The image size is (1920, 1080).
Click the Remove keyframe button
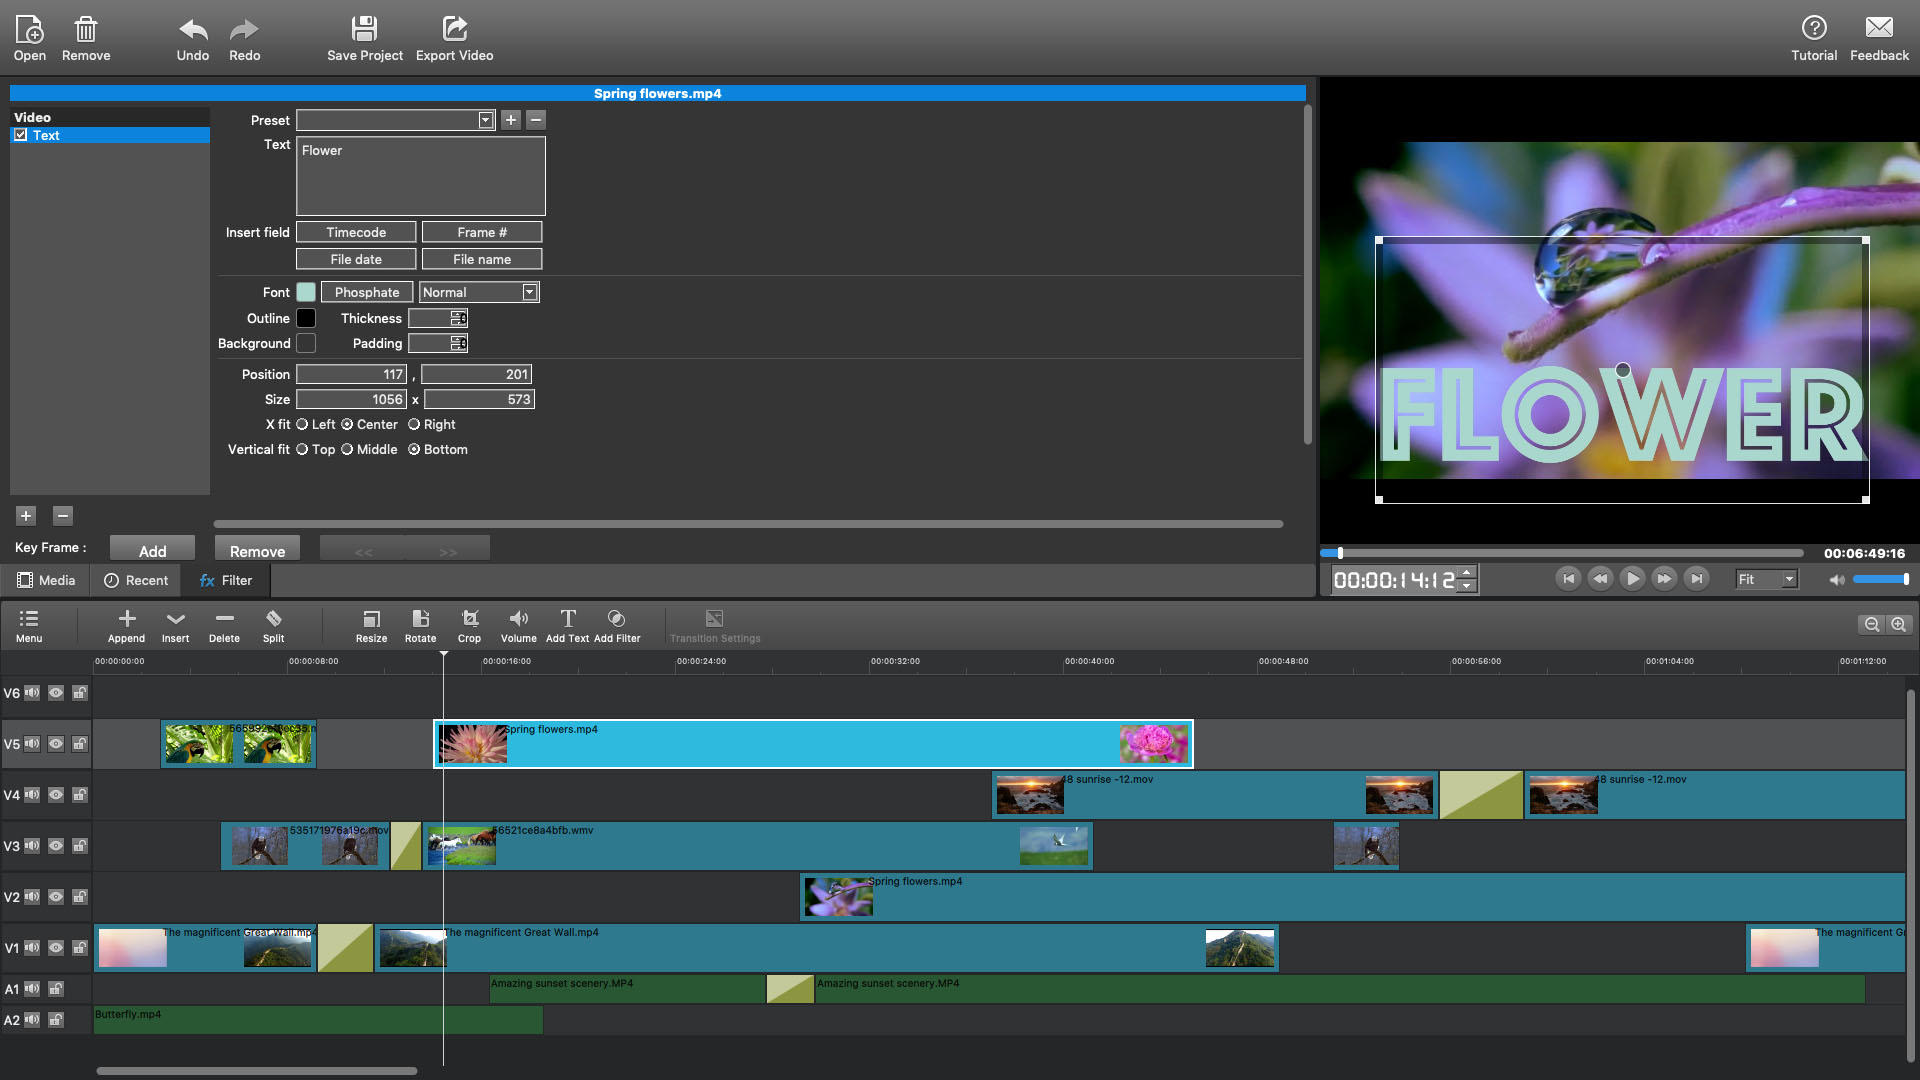[257, 550]
